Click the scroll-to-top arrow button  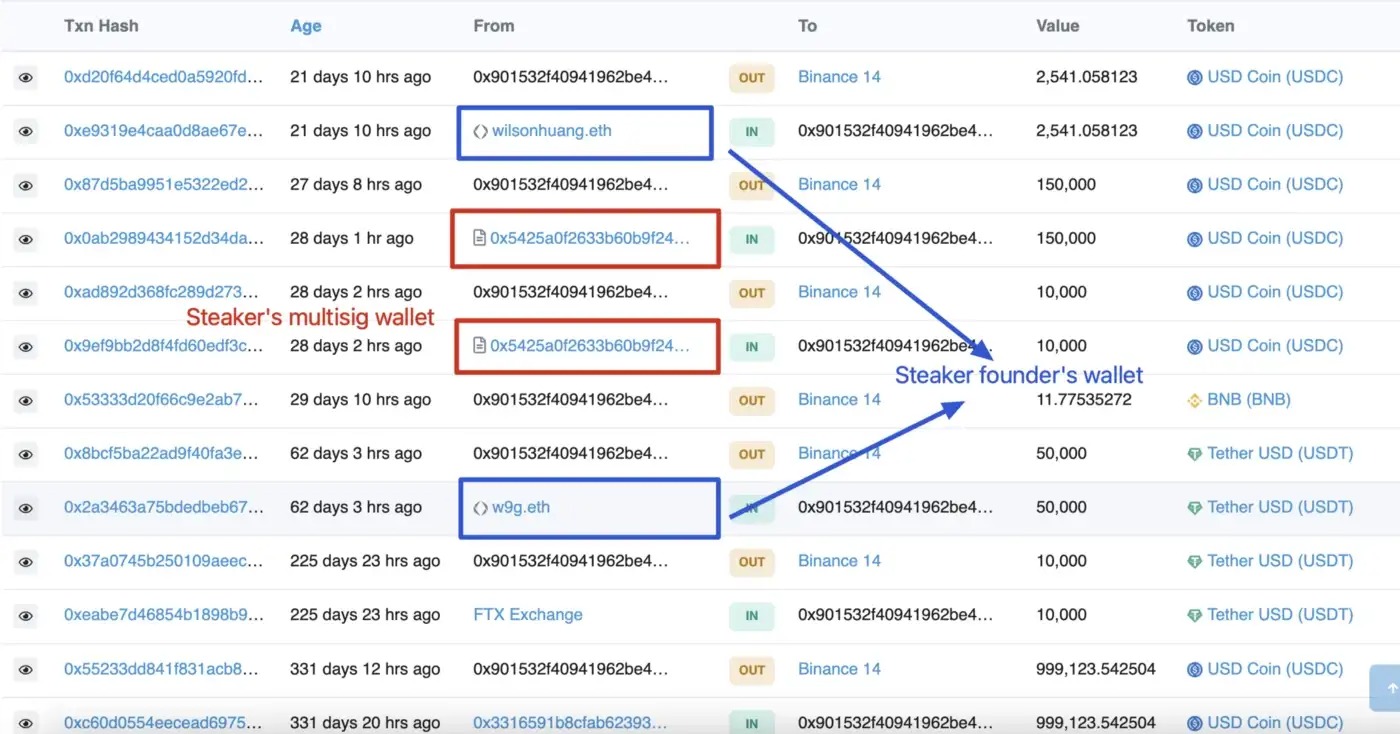[x=1385, y=689]
